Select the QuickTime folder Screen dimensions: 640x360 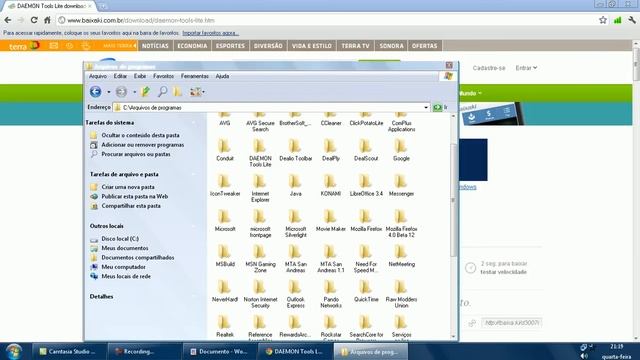click(x=366, y=291)
